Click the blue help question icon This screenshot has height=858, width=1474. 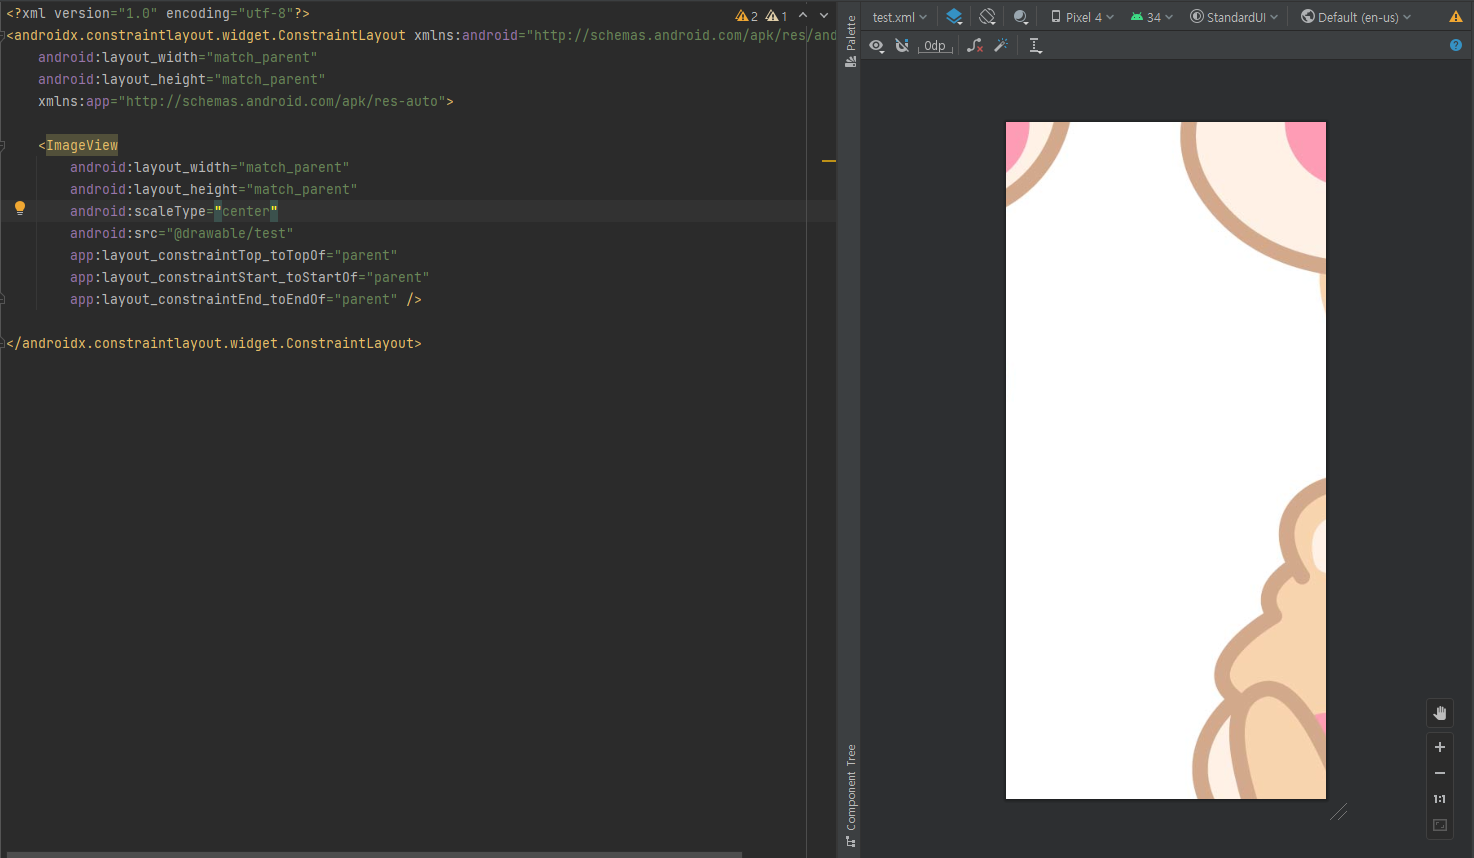coord(1456,45)
